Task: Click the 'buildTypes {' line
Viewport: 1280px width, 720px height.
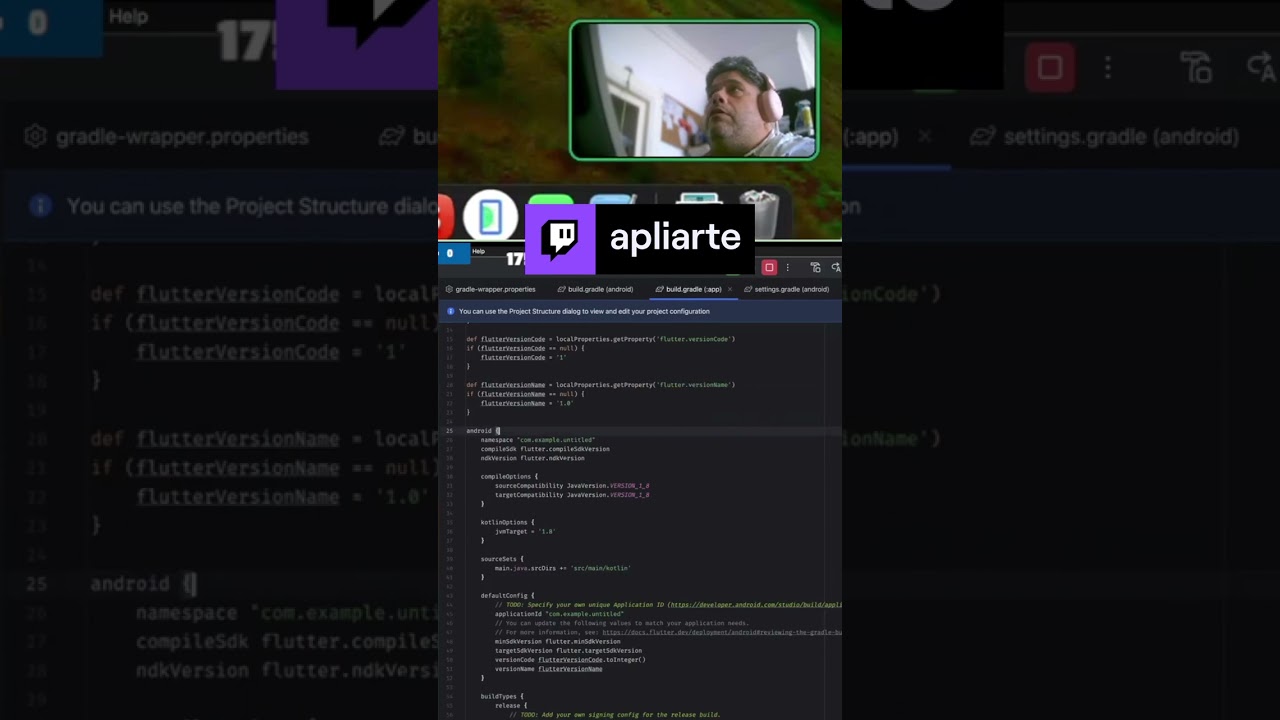Action: pyautogui.click(x=502, y=696)
